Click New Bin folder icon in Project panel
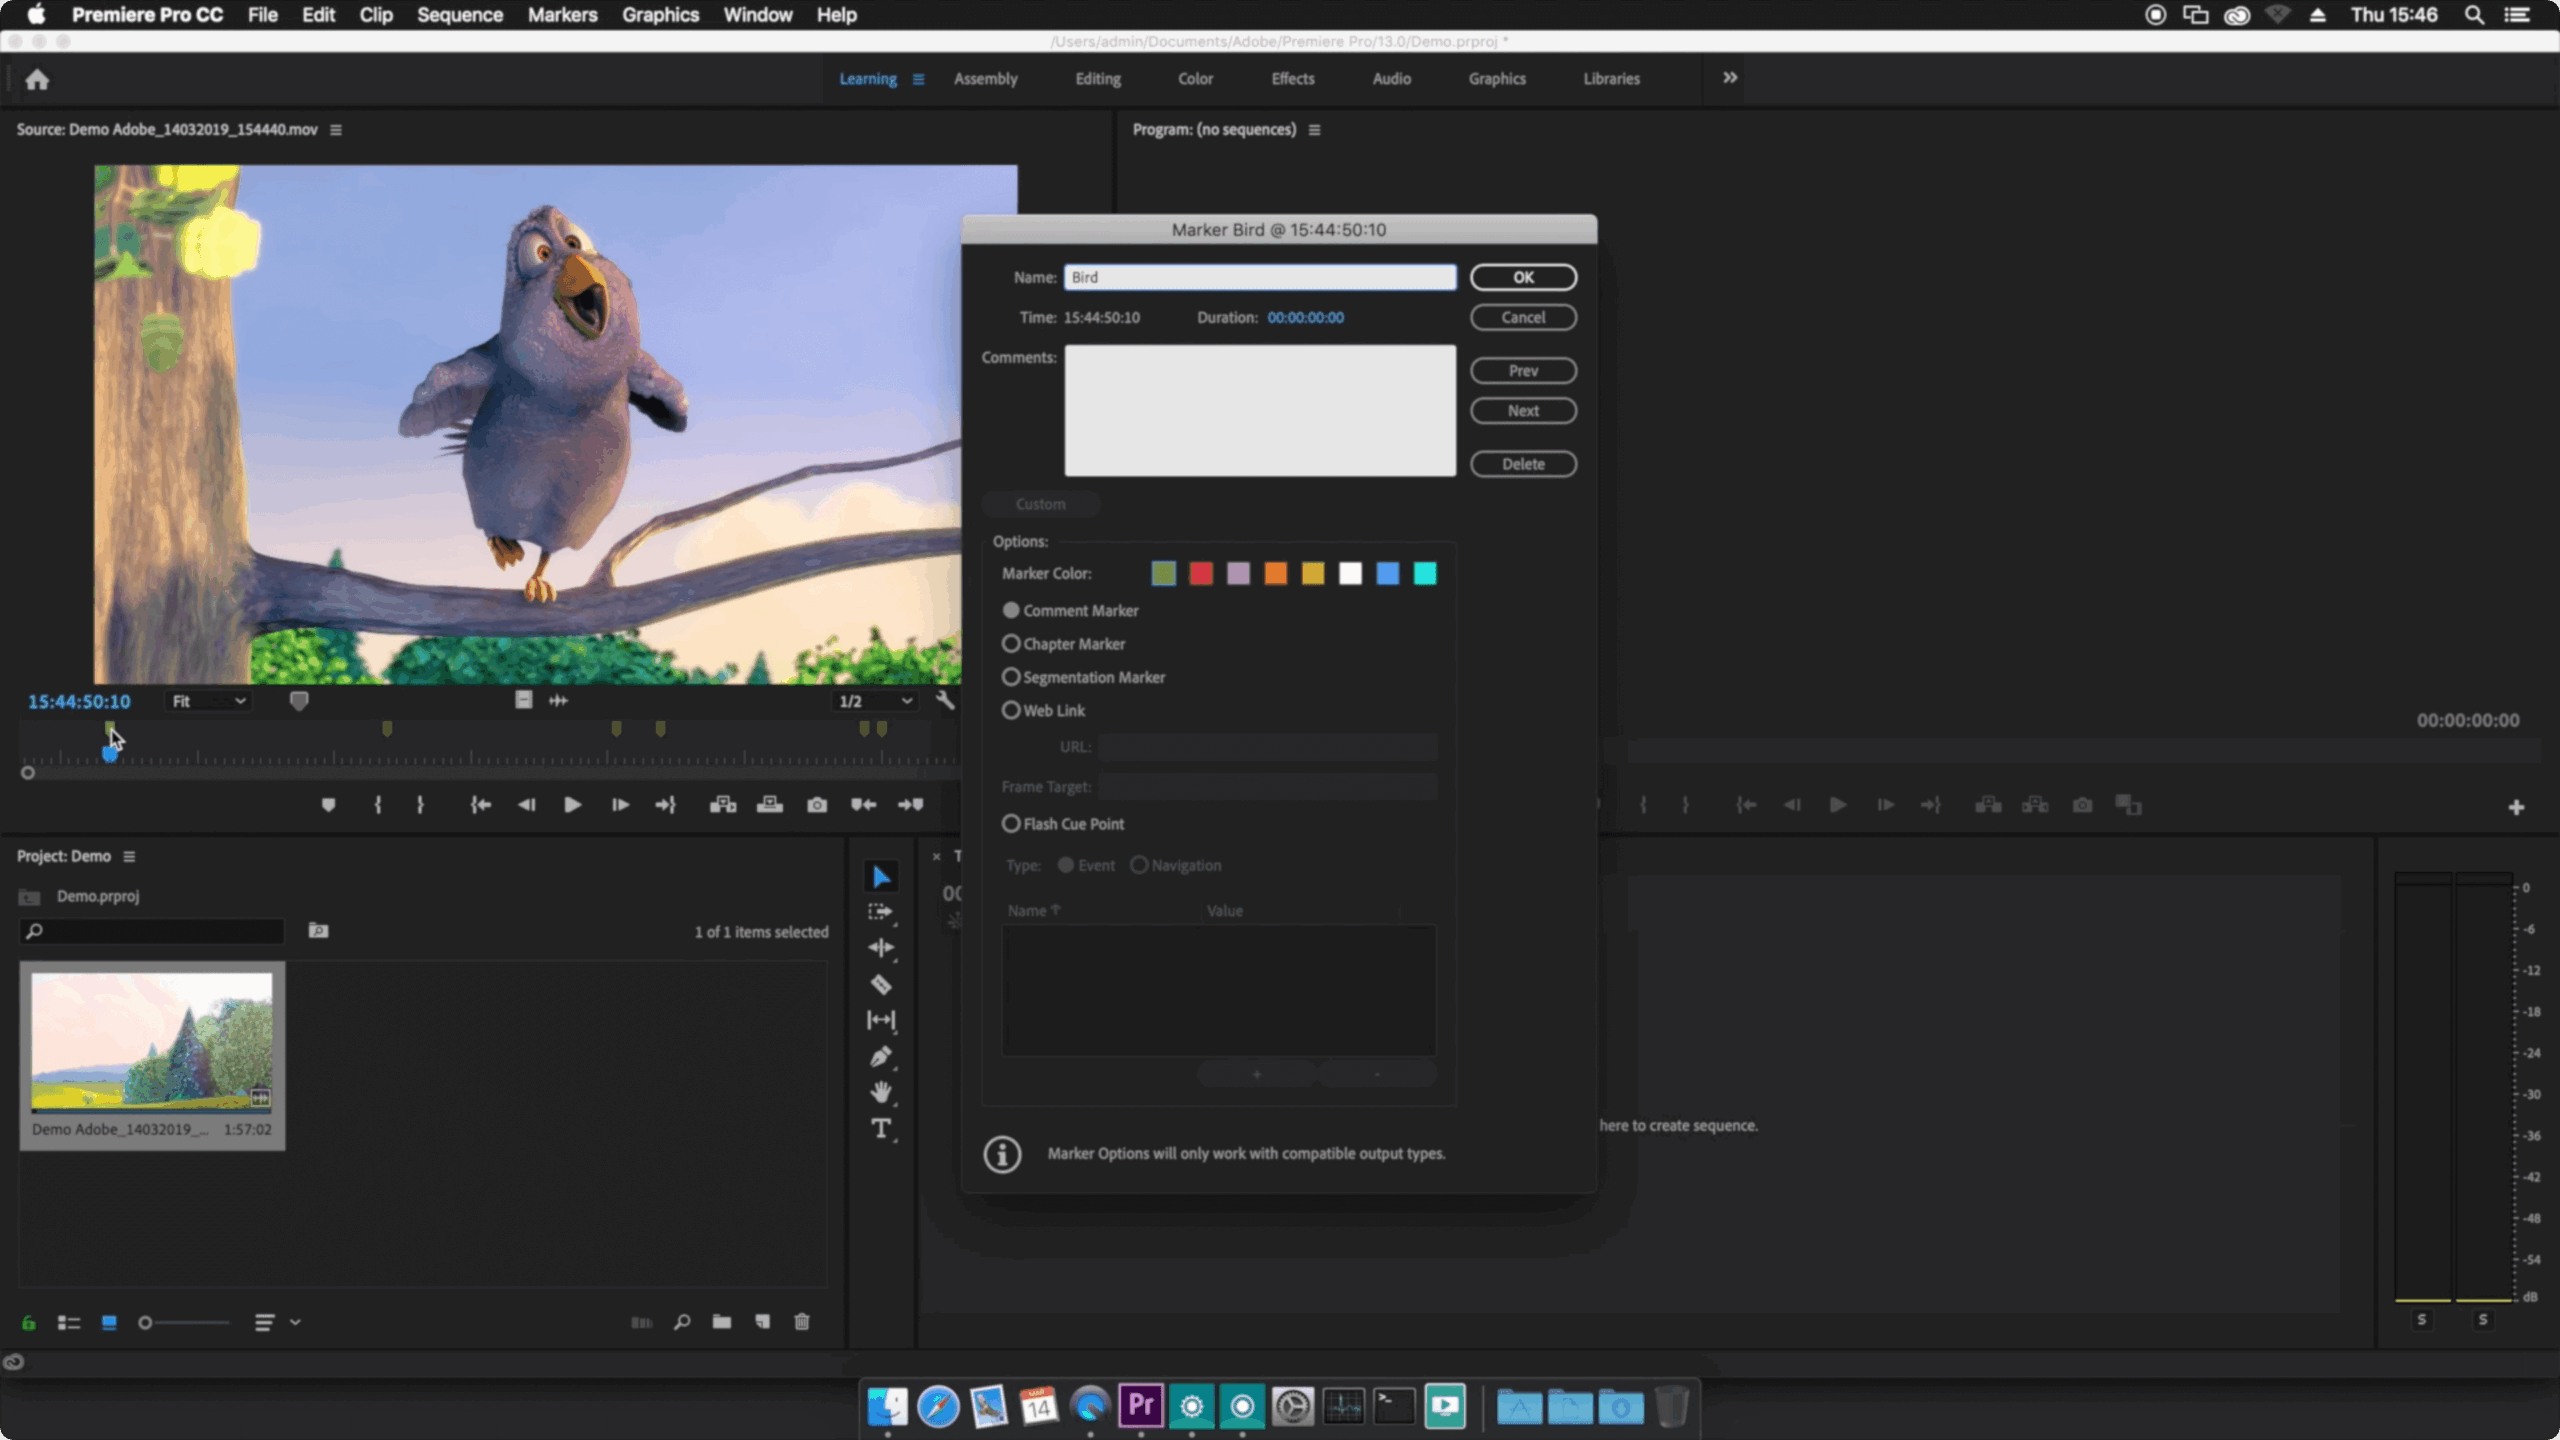 click(721, 1322)
